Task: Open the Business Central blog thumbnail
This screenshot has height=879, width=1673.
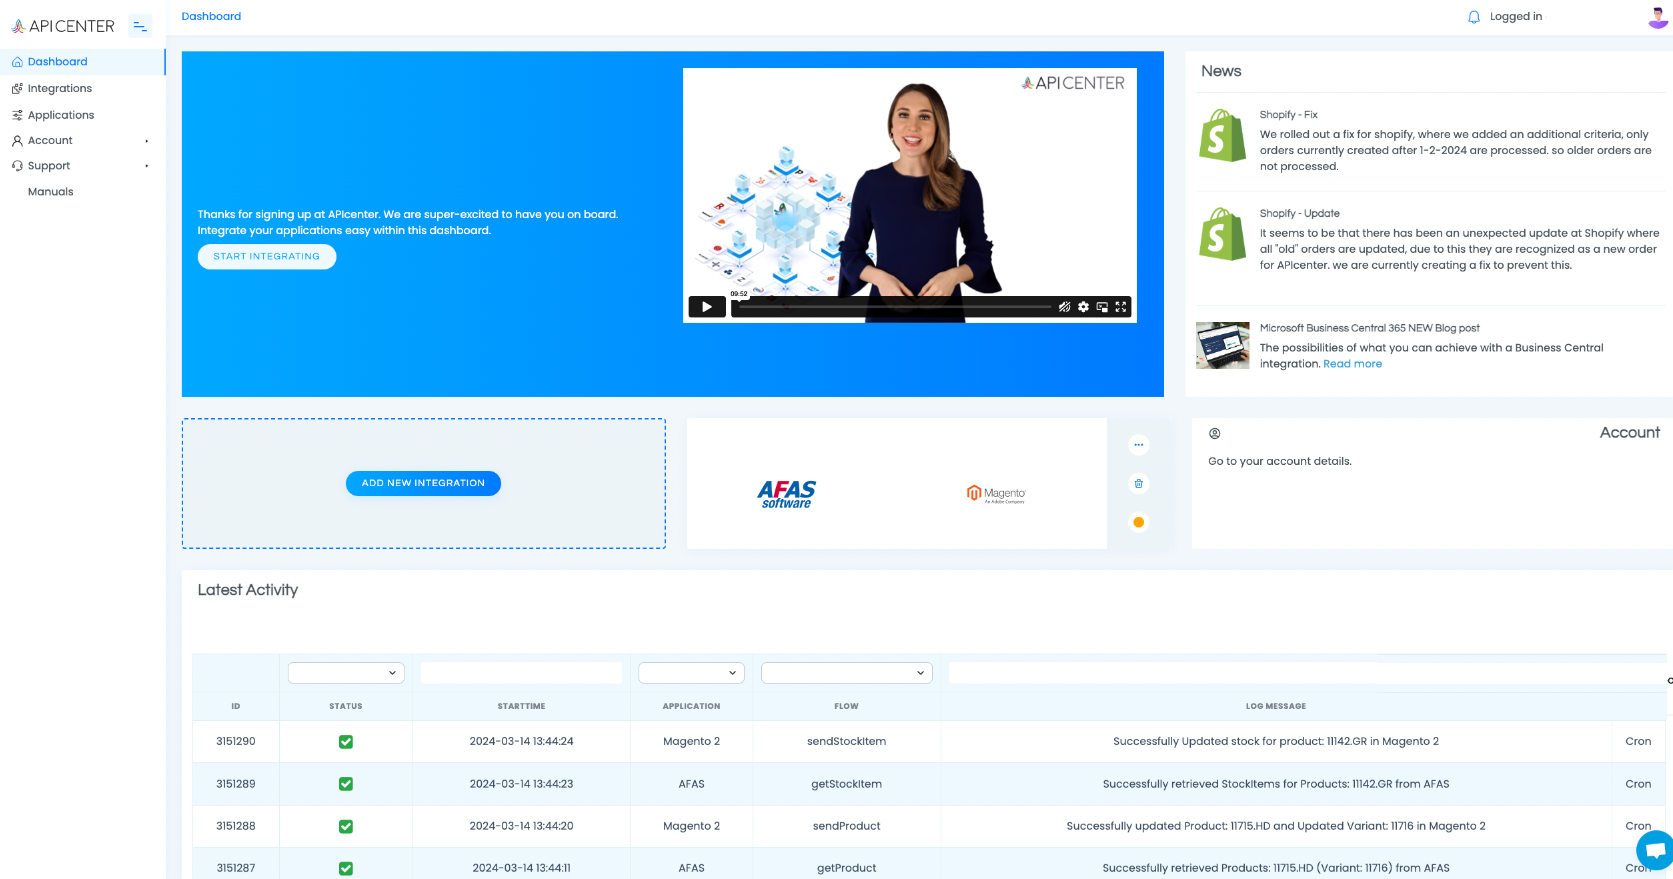Action: point(1222,345)
